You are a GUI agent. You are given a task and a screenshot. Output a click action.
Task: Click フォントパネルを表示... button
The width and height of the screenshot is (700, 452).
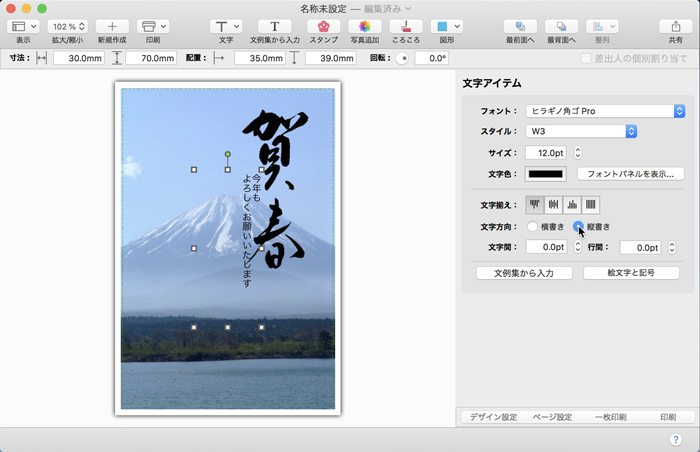click(x=630, y=174)
